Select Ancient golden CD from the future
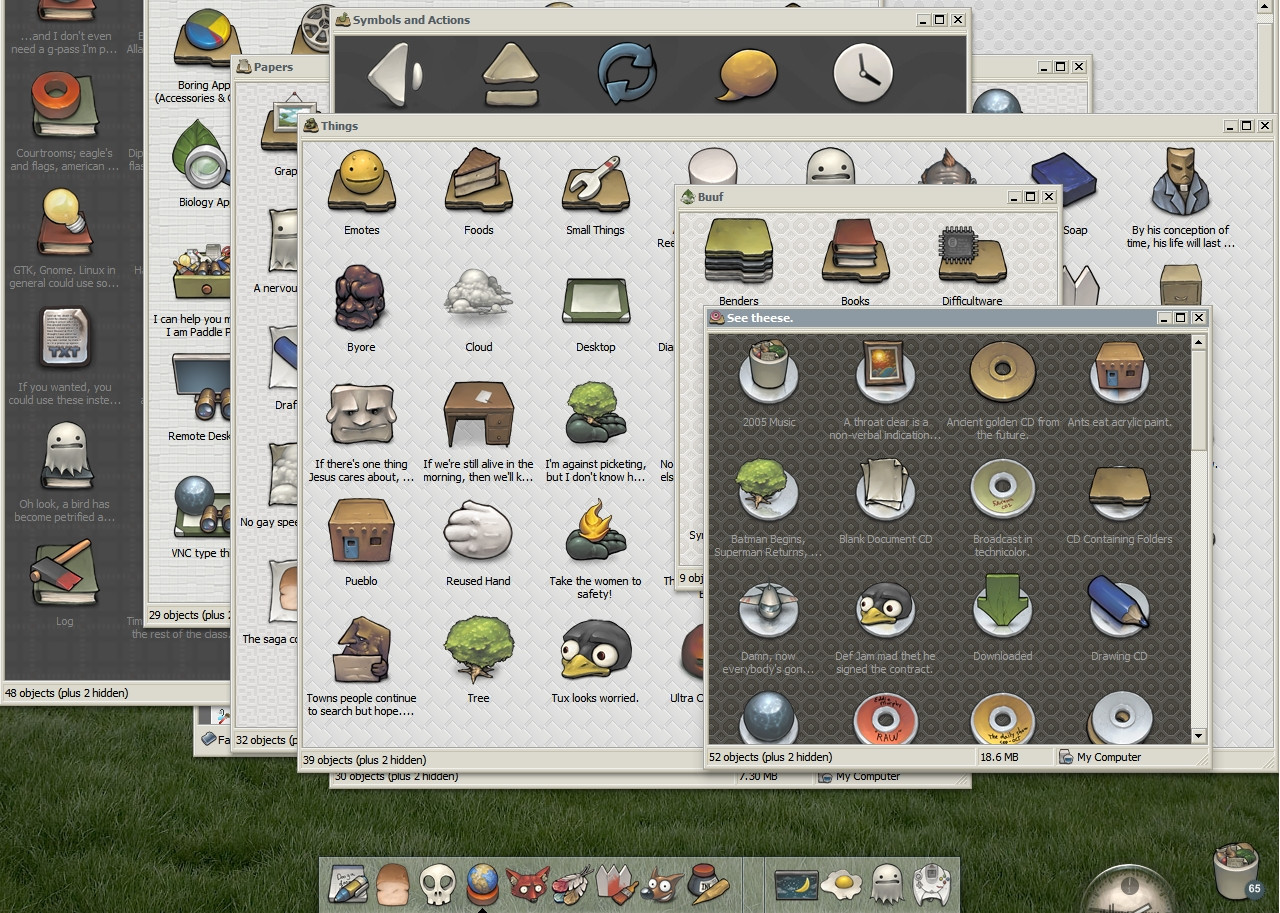The image size is (1280, 913). [1002, 372]
